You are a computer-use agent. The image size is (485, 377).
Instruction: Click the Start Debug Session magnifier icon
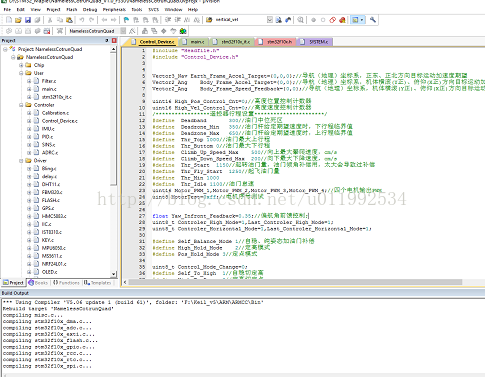coord(301,20)
